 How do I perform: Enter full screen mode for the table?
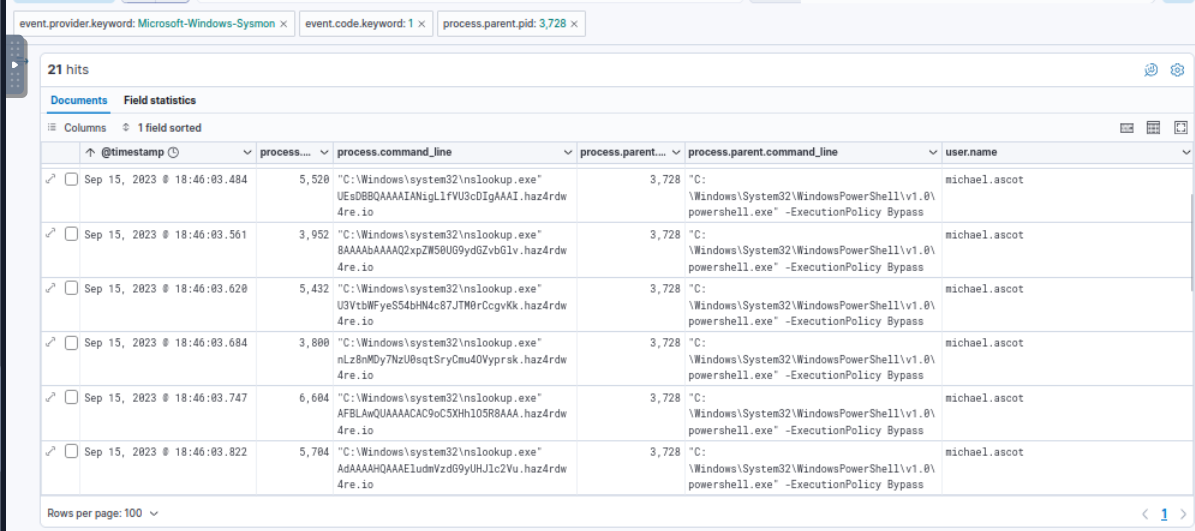(1180, 128)
